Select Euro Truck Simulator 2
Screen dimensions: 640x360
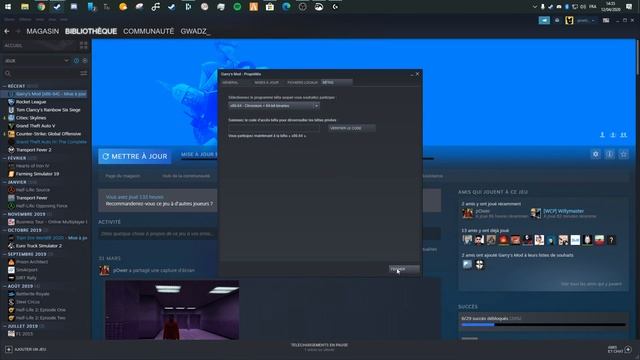click(x=39, y=246)
